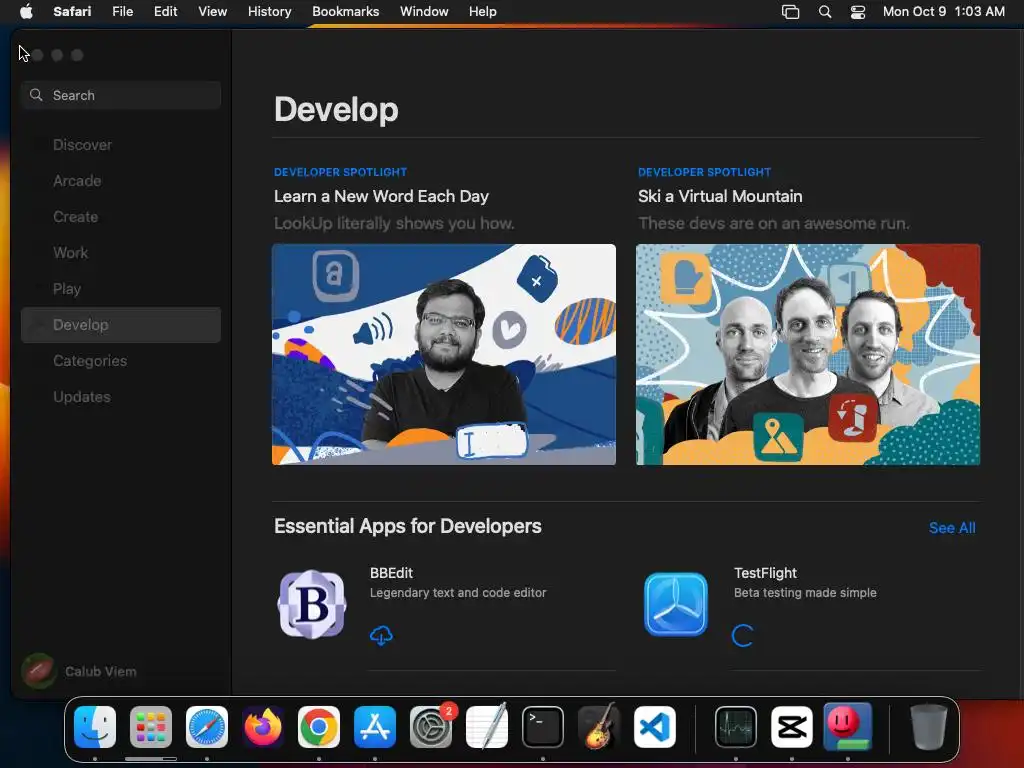Open the Apple menu
This screenshot has width=1024, height=768.
click(x=26, y=11)
